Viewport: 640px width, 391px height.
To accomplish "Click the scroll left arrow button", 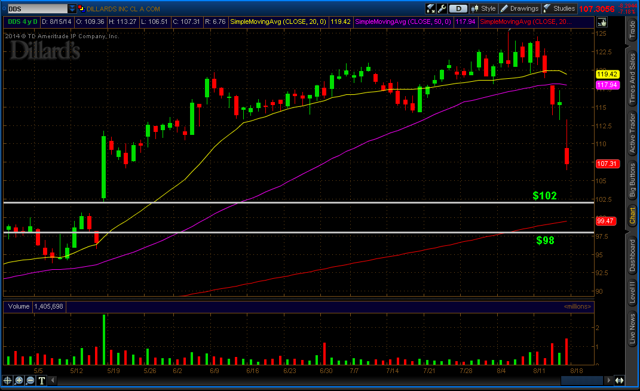I will [53, 380].
